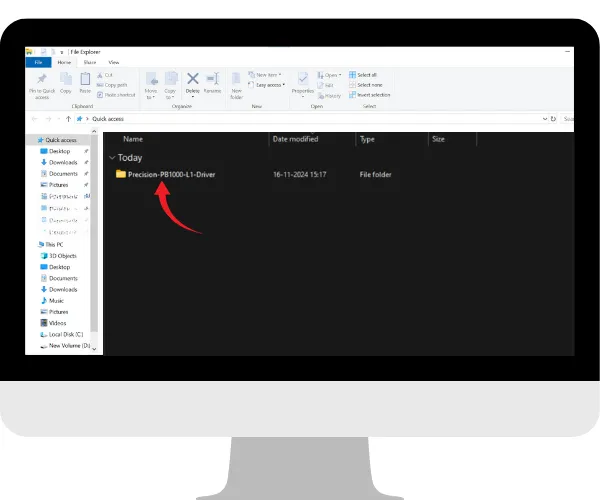
Task: Open recent locations arrow beside Forward
Action: pyautogui.click(x=59, y=119)
